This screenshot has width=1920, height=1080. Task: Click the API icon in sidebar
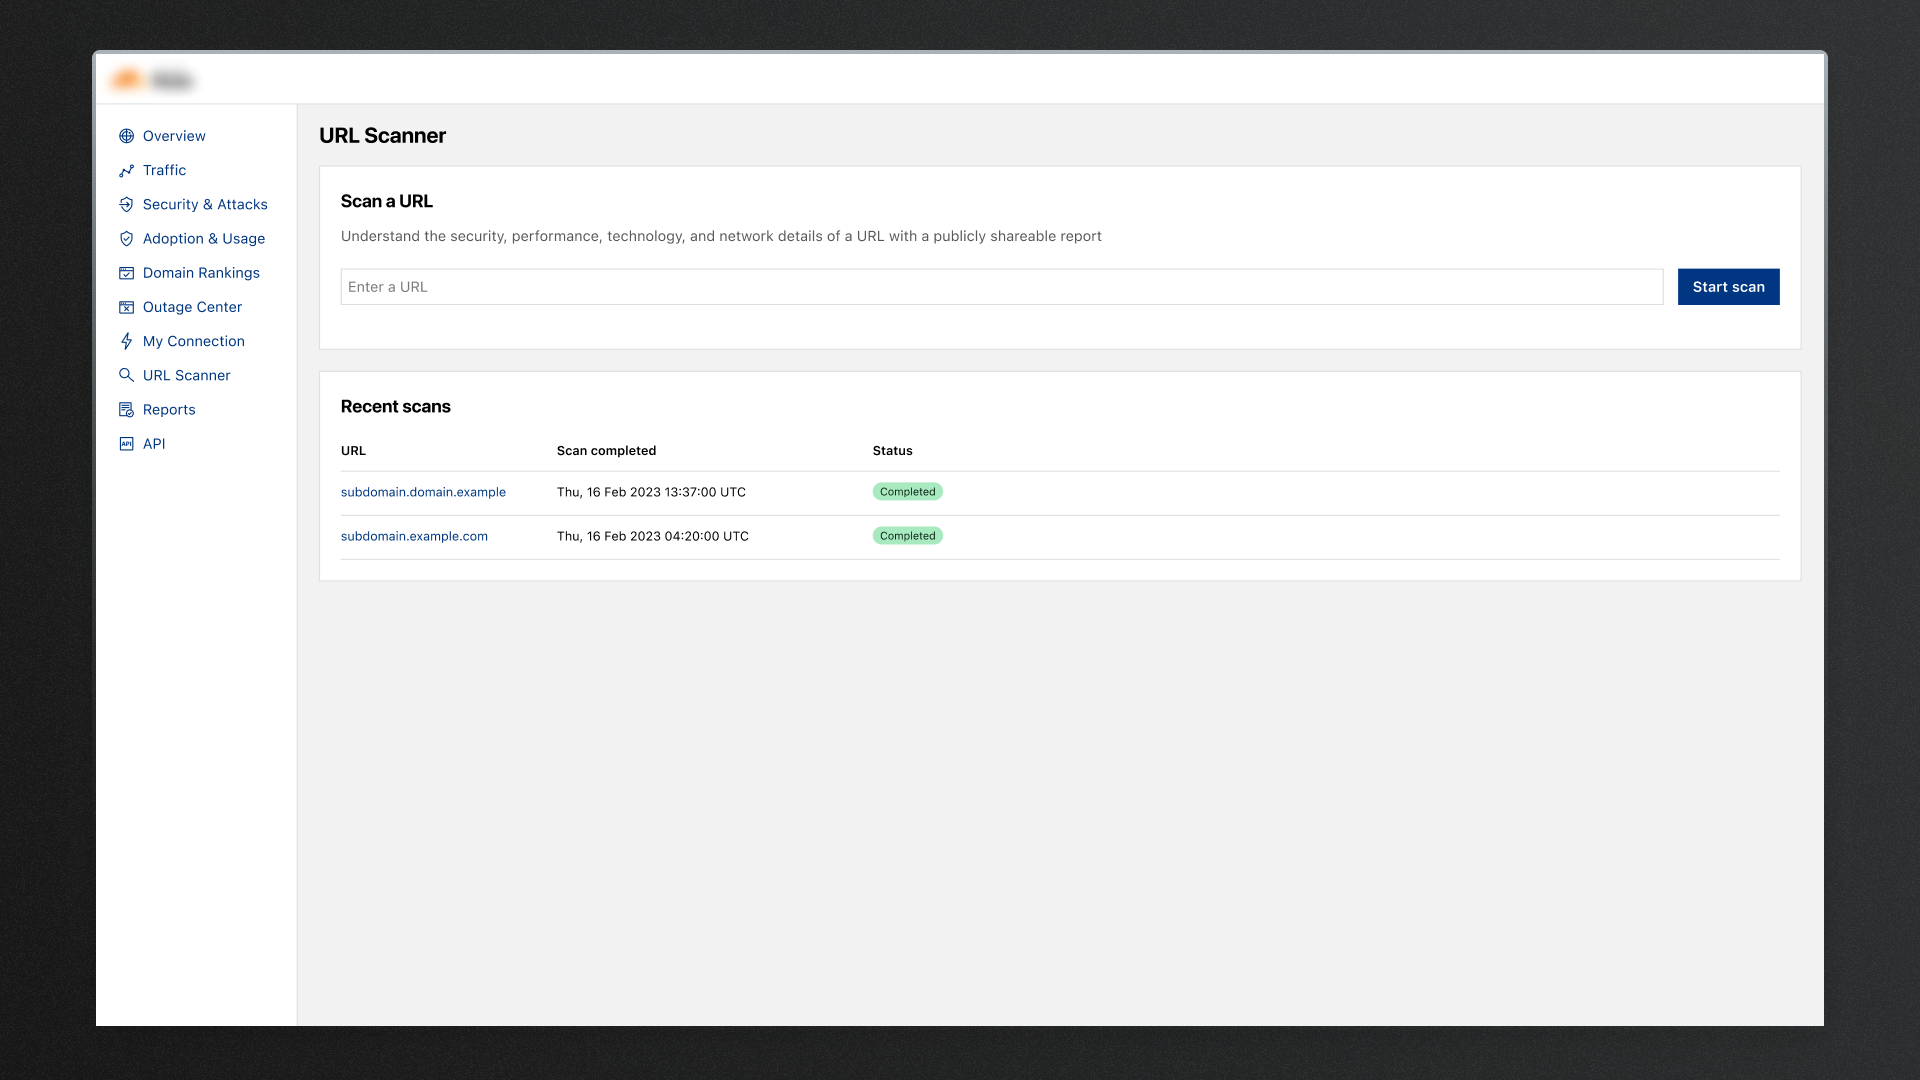tap(126, 444)
